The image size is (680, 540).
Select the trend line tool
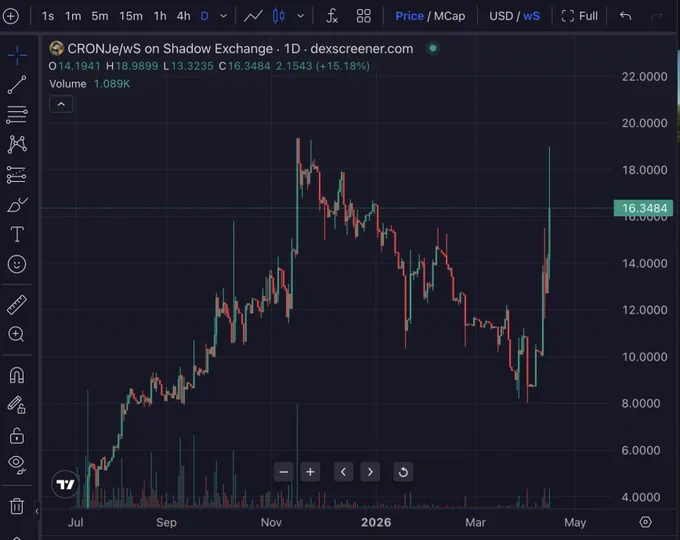pyautogui.click(x=17, y=85)
